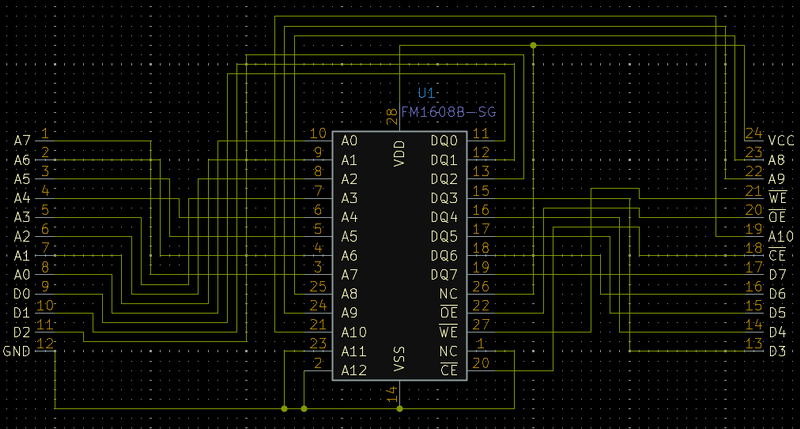800x429 pixels.
Task: Click the D3 connector label
Action: [778, 351]
